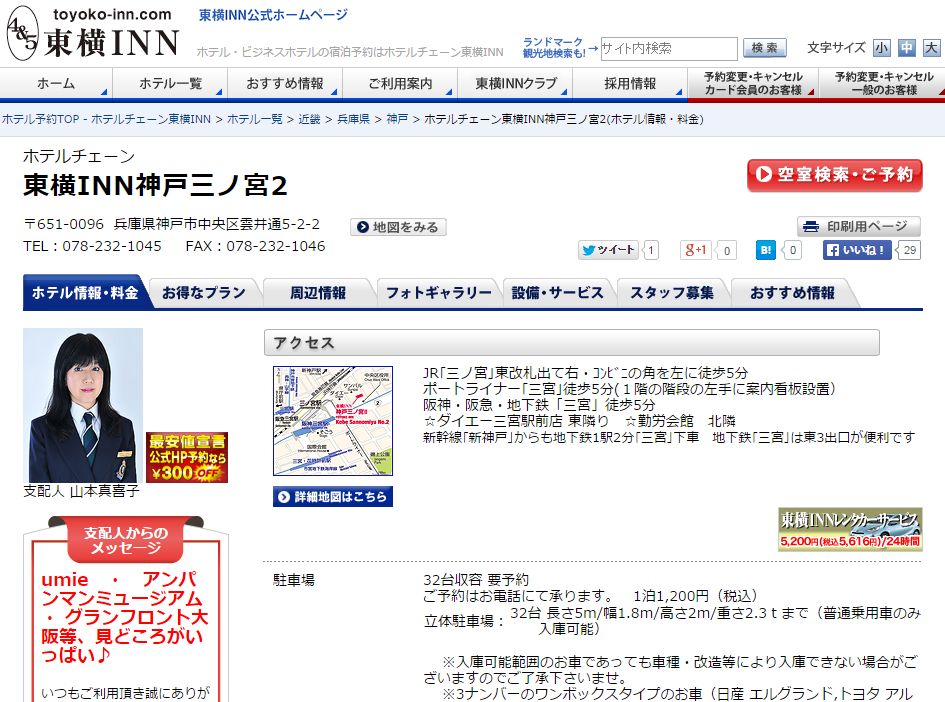This screenshot has height=702, width=945.
Task: Click the ホテル一覧 breadcrumb link
Action: tap(255, 119)
